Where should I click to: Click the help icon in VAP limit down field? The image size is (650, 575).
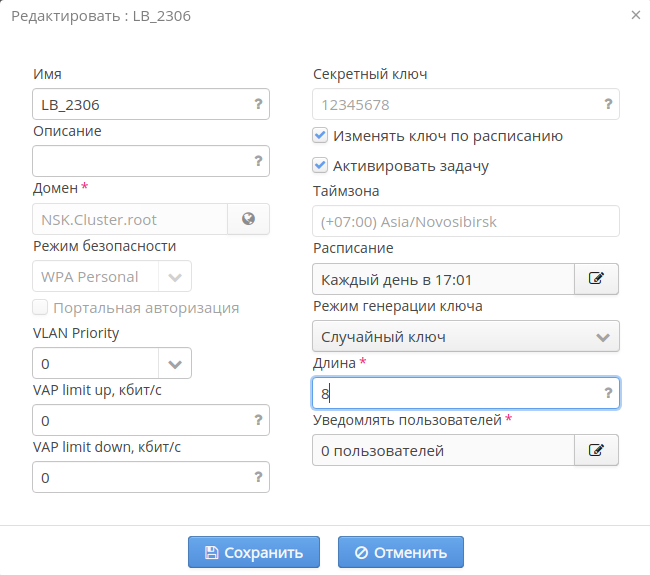[258, 478]
